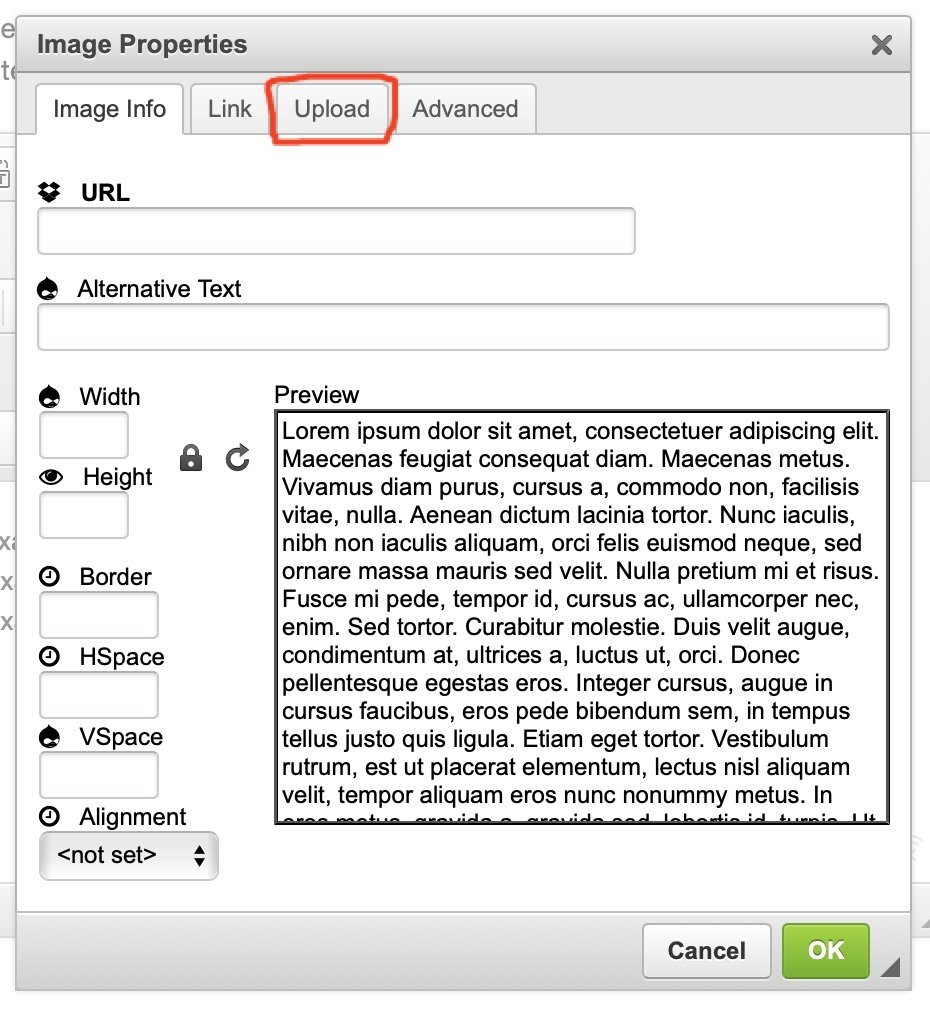Click the eye icon beside Height
Screen dimensions: 930x1012
pos(50,477)
